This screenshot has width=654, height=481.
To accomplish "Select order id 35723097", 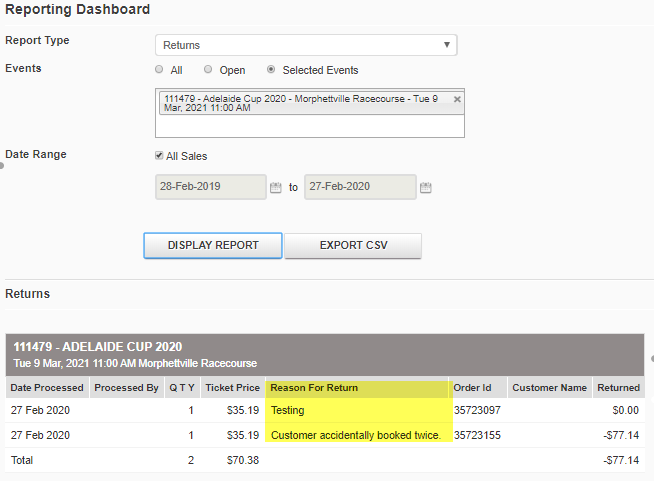I will 477,410.
